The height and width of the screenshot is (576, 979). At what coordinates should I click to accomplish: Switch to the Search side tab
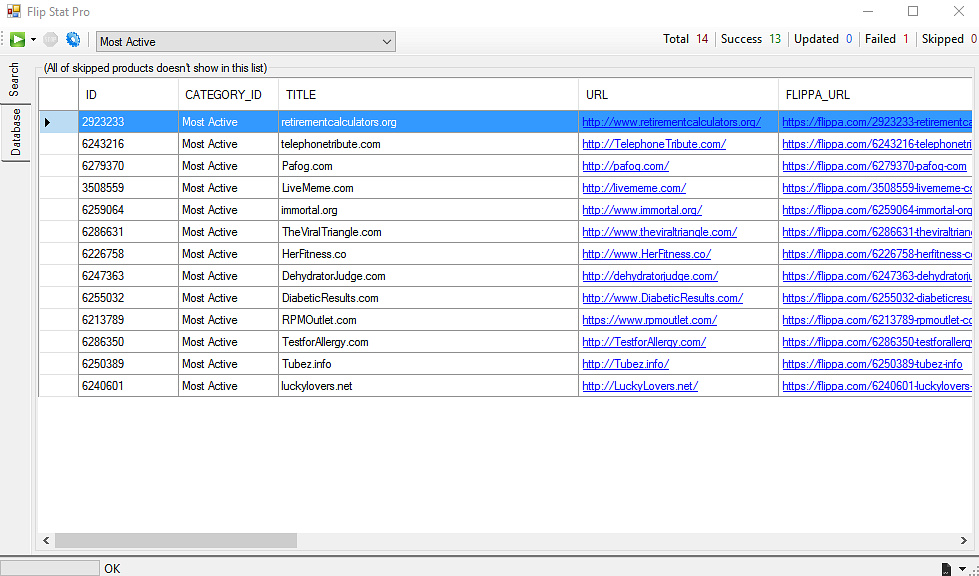14,80
